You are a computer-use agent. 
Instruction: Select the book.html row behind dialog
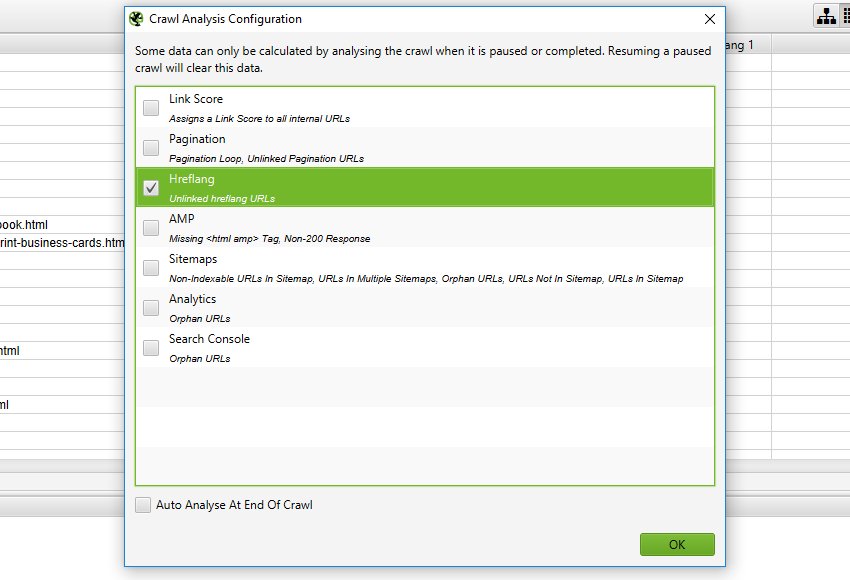tap(24, 224)
